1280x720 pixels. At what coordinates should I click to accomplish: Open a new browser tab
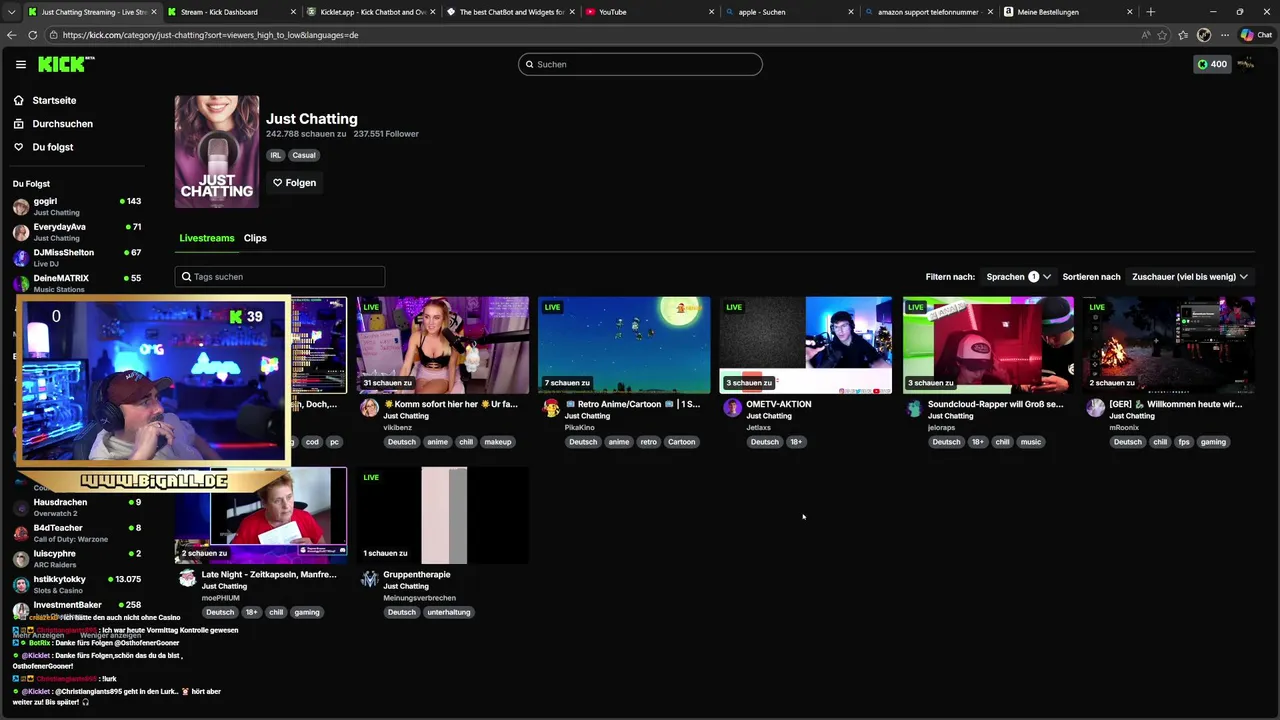click(x=1150, y=12)
